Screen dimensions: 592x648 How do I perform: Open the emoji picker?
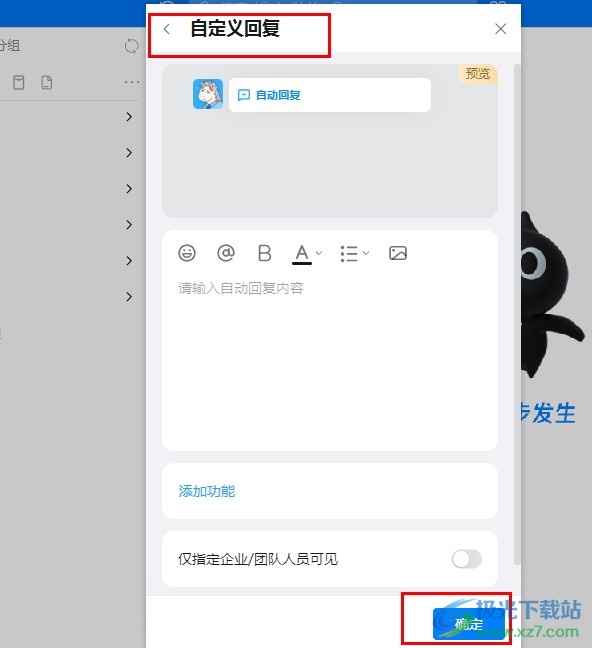tap(187, 253)
